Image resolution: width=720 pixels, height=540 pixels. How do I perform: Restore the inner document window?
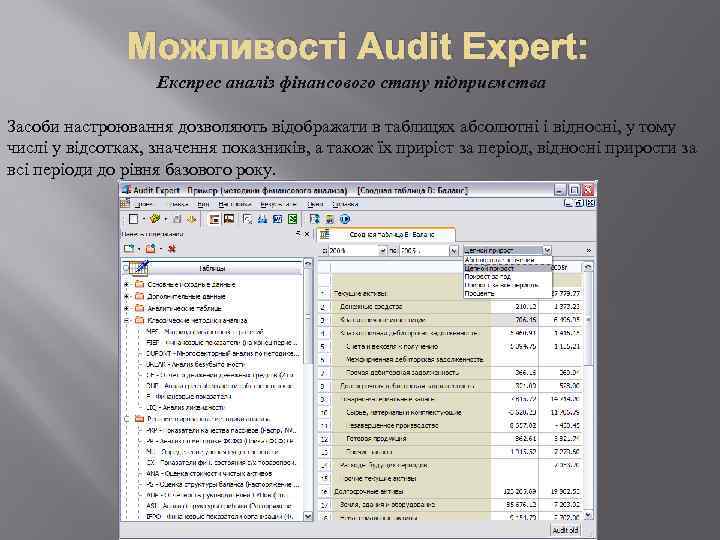[579, 202]
